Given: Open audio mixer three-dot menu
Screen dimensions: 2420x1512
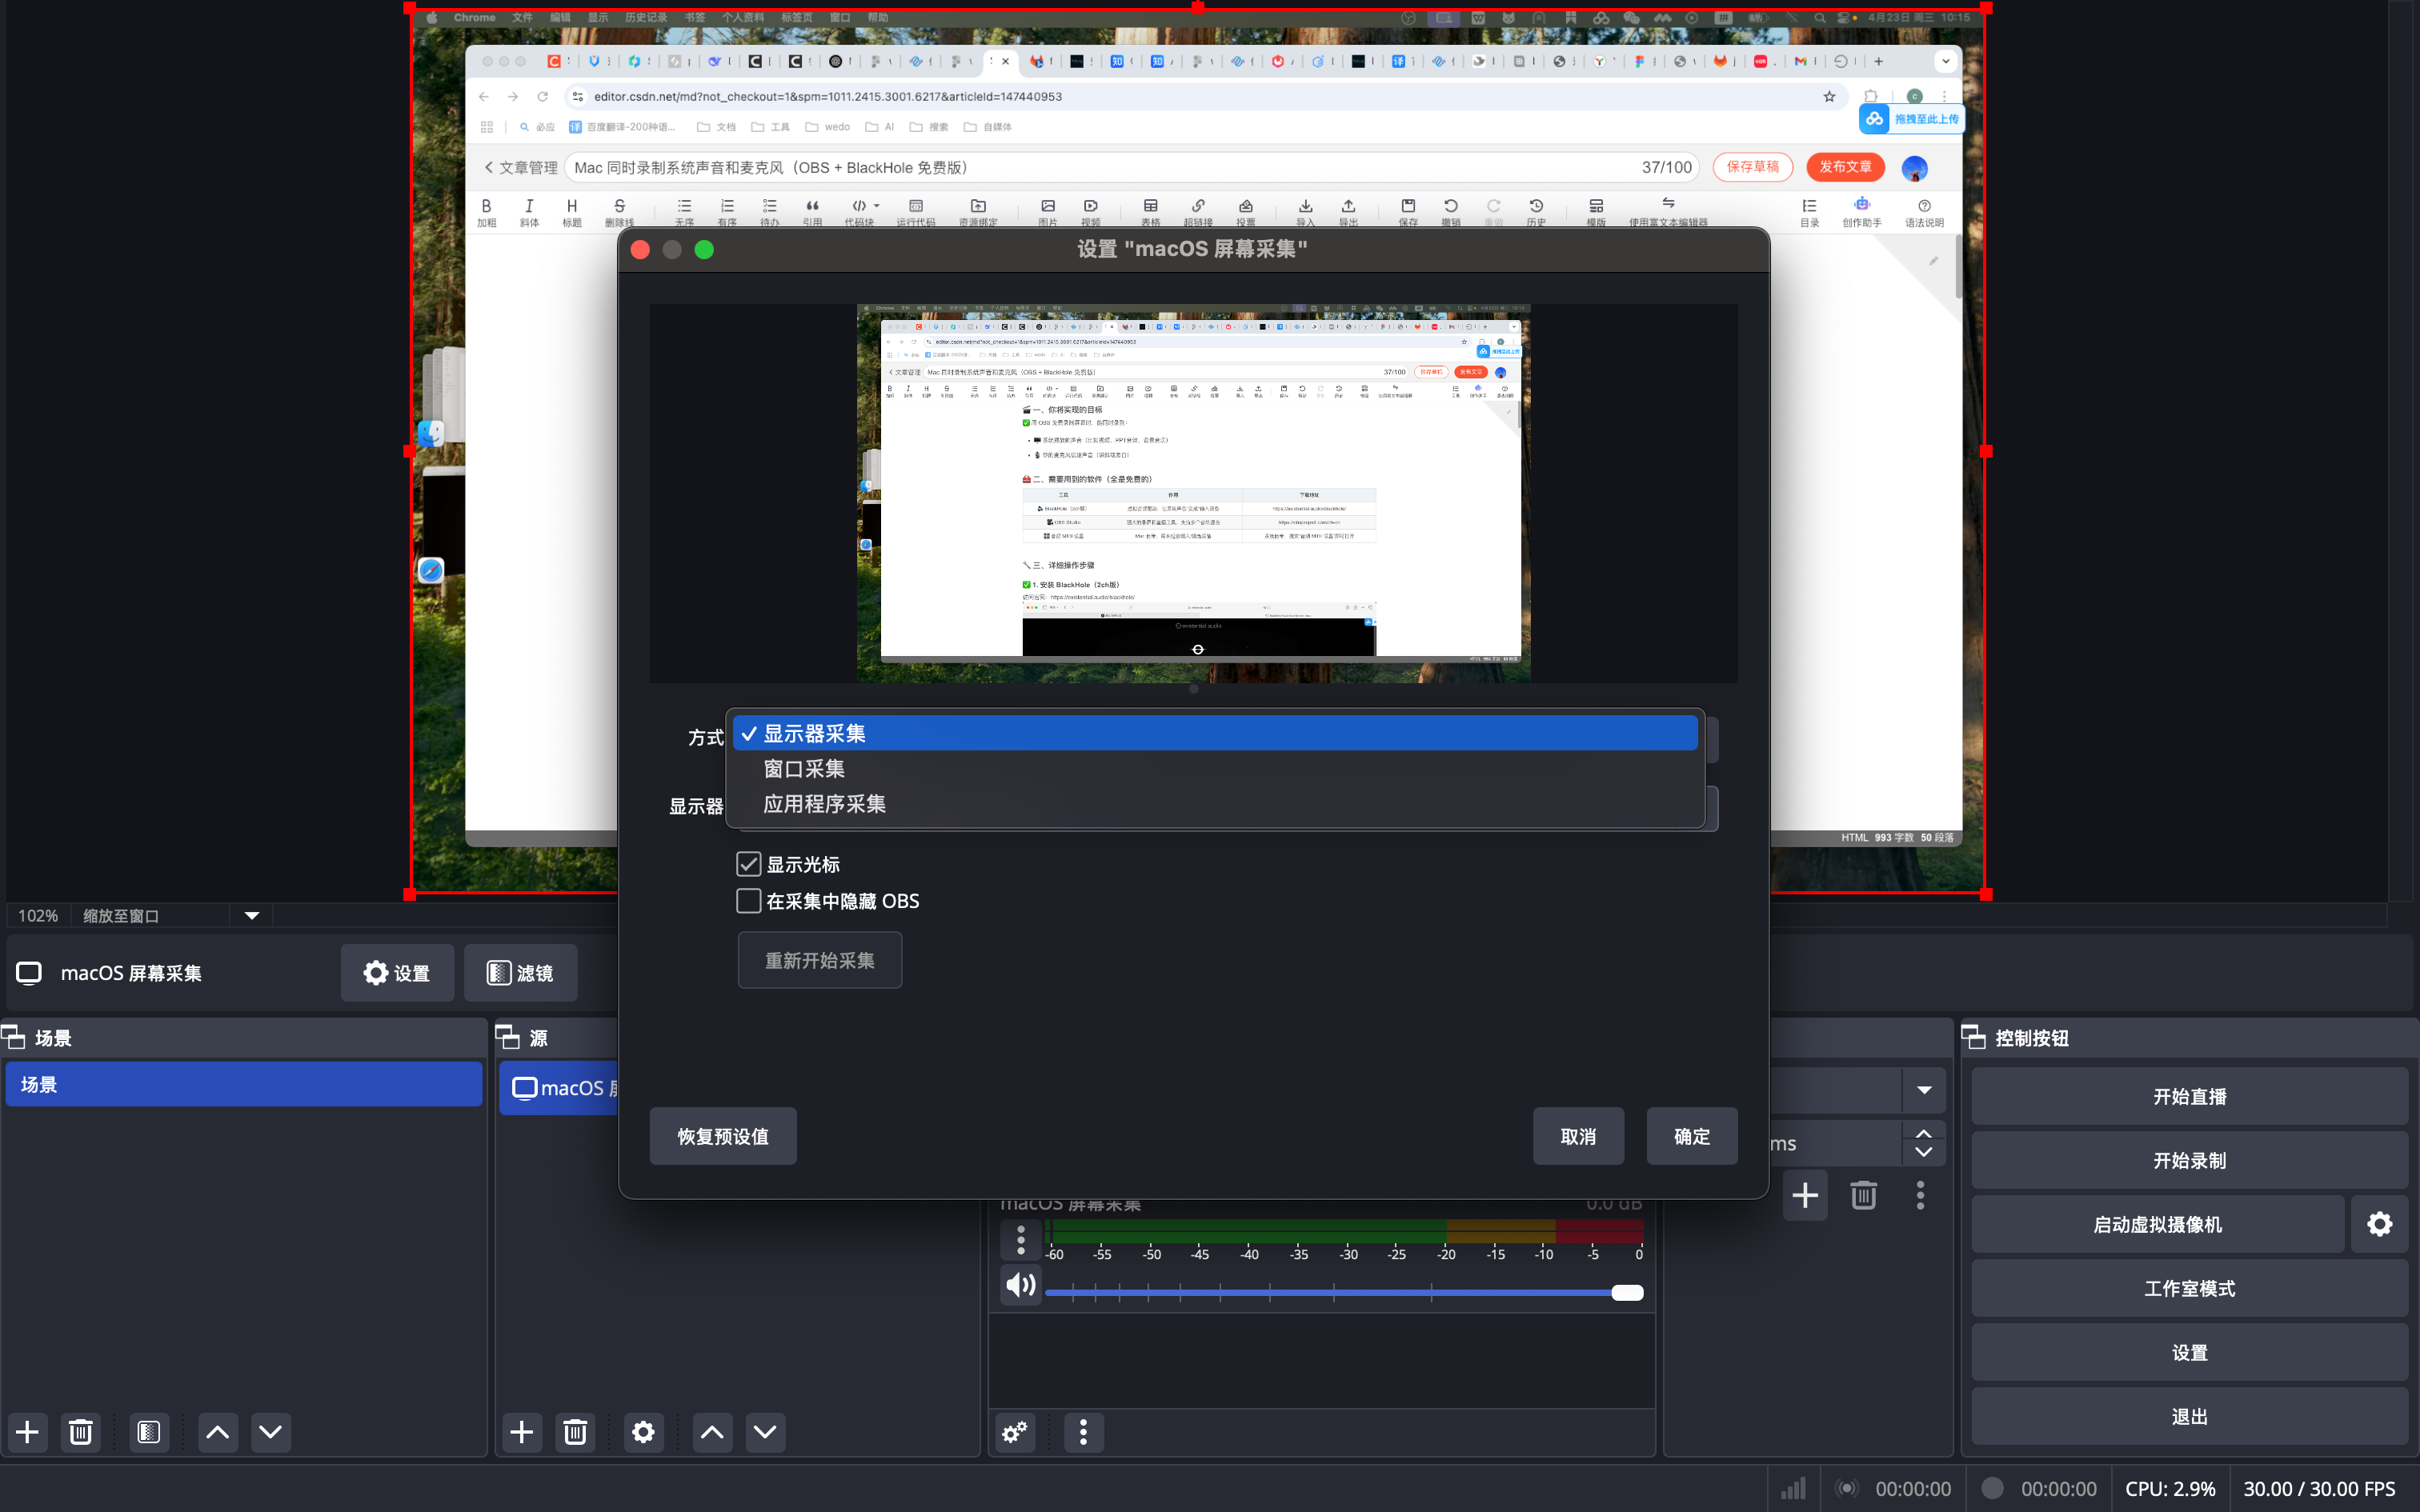Looking at the screenshot, I should [1083, 1432].
